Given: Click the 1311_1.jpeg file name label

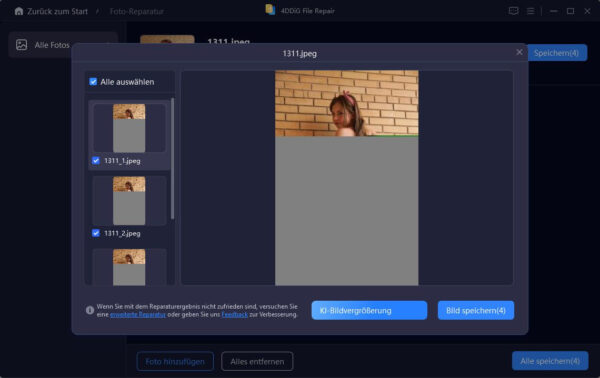Looking at the screenshot, I should (122, 161).
